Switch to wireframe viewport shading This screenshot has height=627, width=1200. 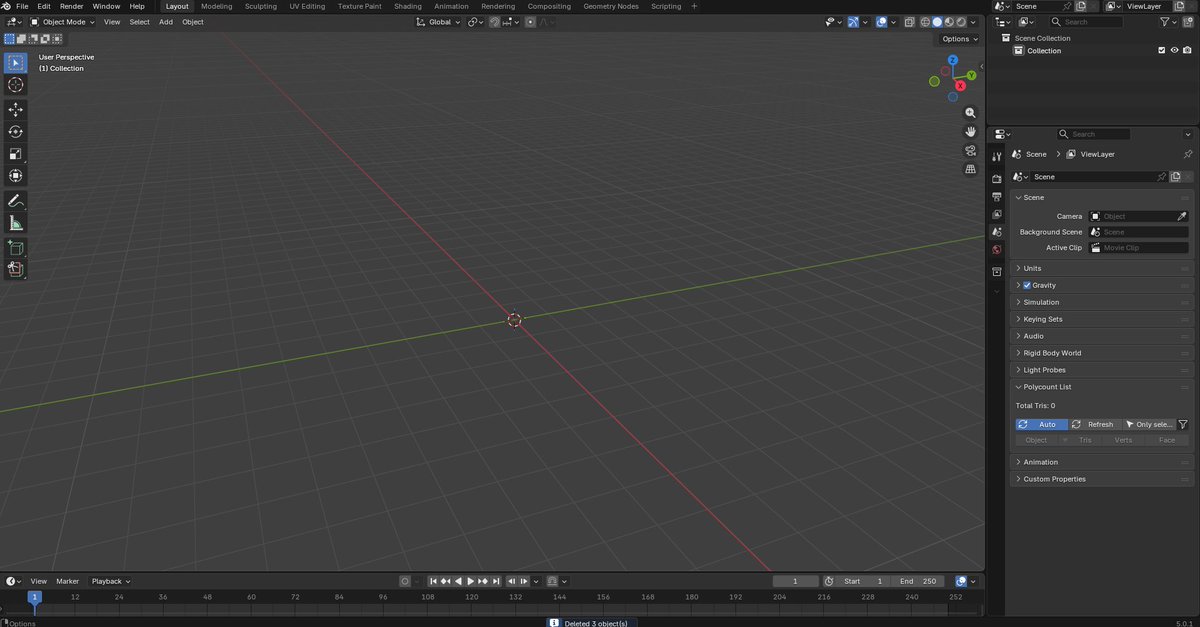click(926, 22)
